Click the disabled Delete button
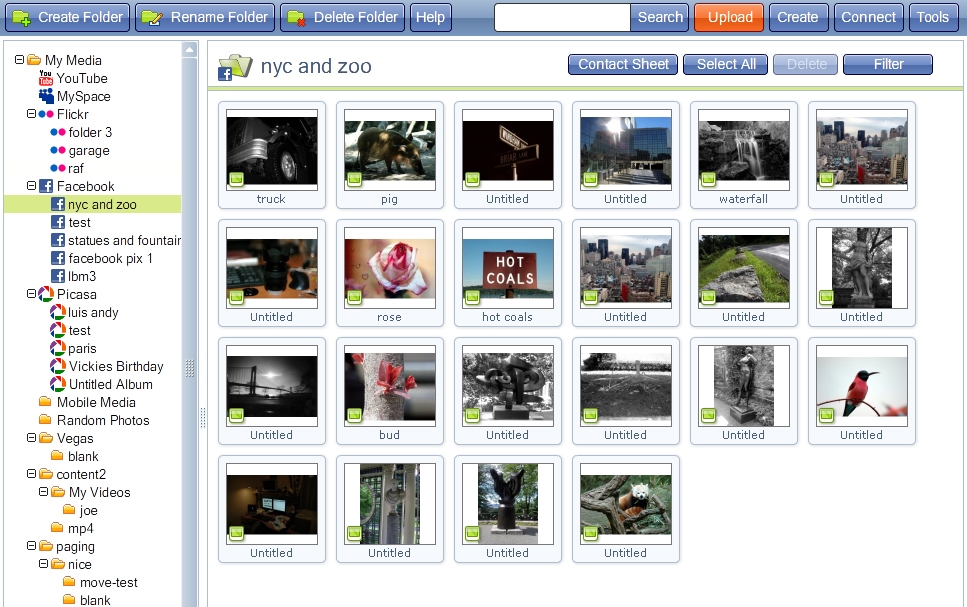The width and height of the screenshot is (967, 607). pos(805,64)
